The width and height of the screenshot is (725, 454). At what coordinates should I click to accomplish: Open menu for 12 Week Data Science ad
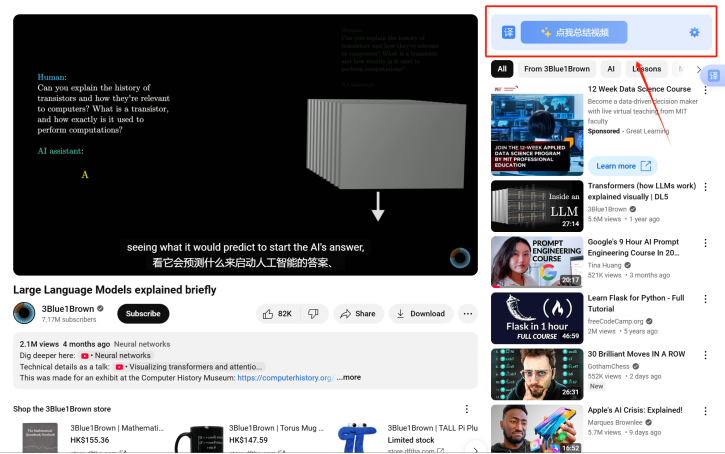click(x=705, y=90)
